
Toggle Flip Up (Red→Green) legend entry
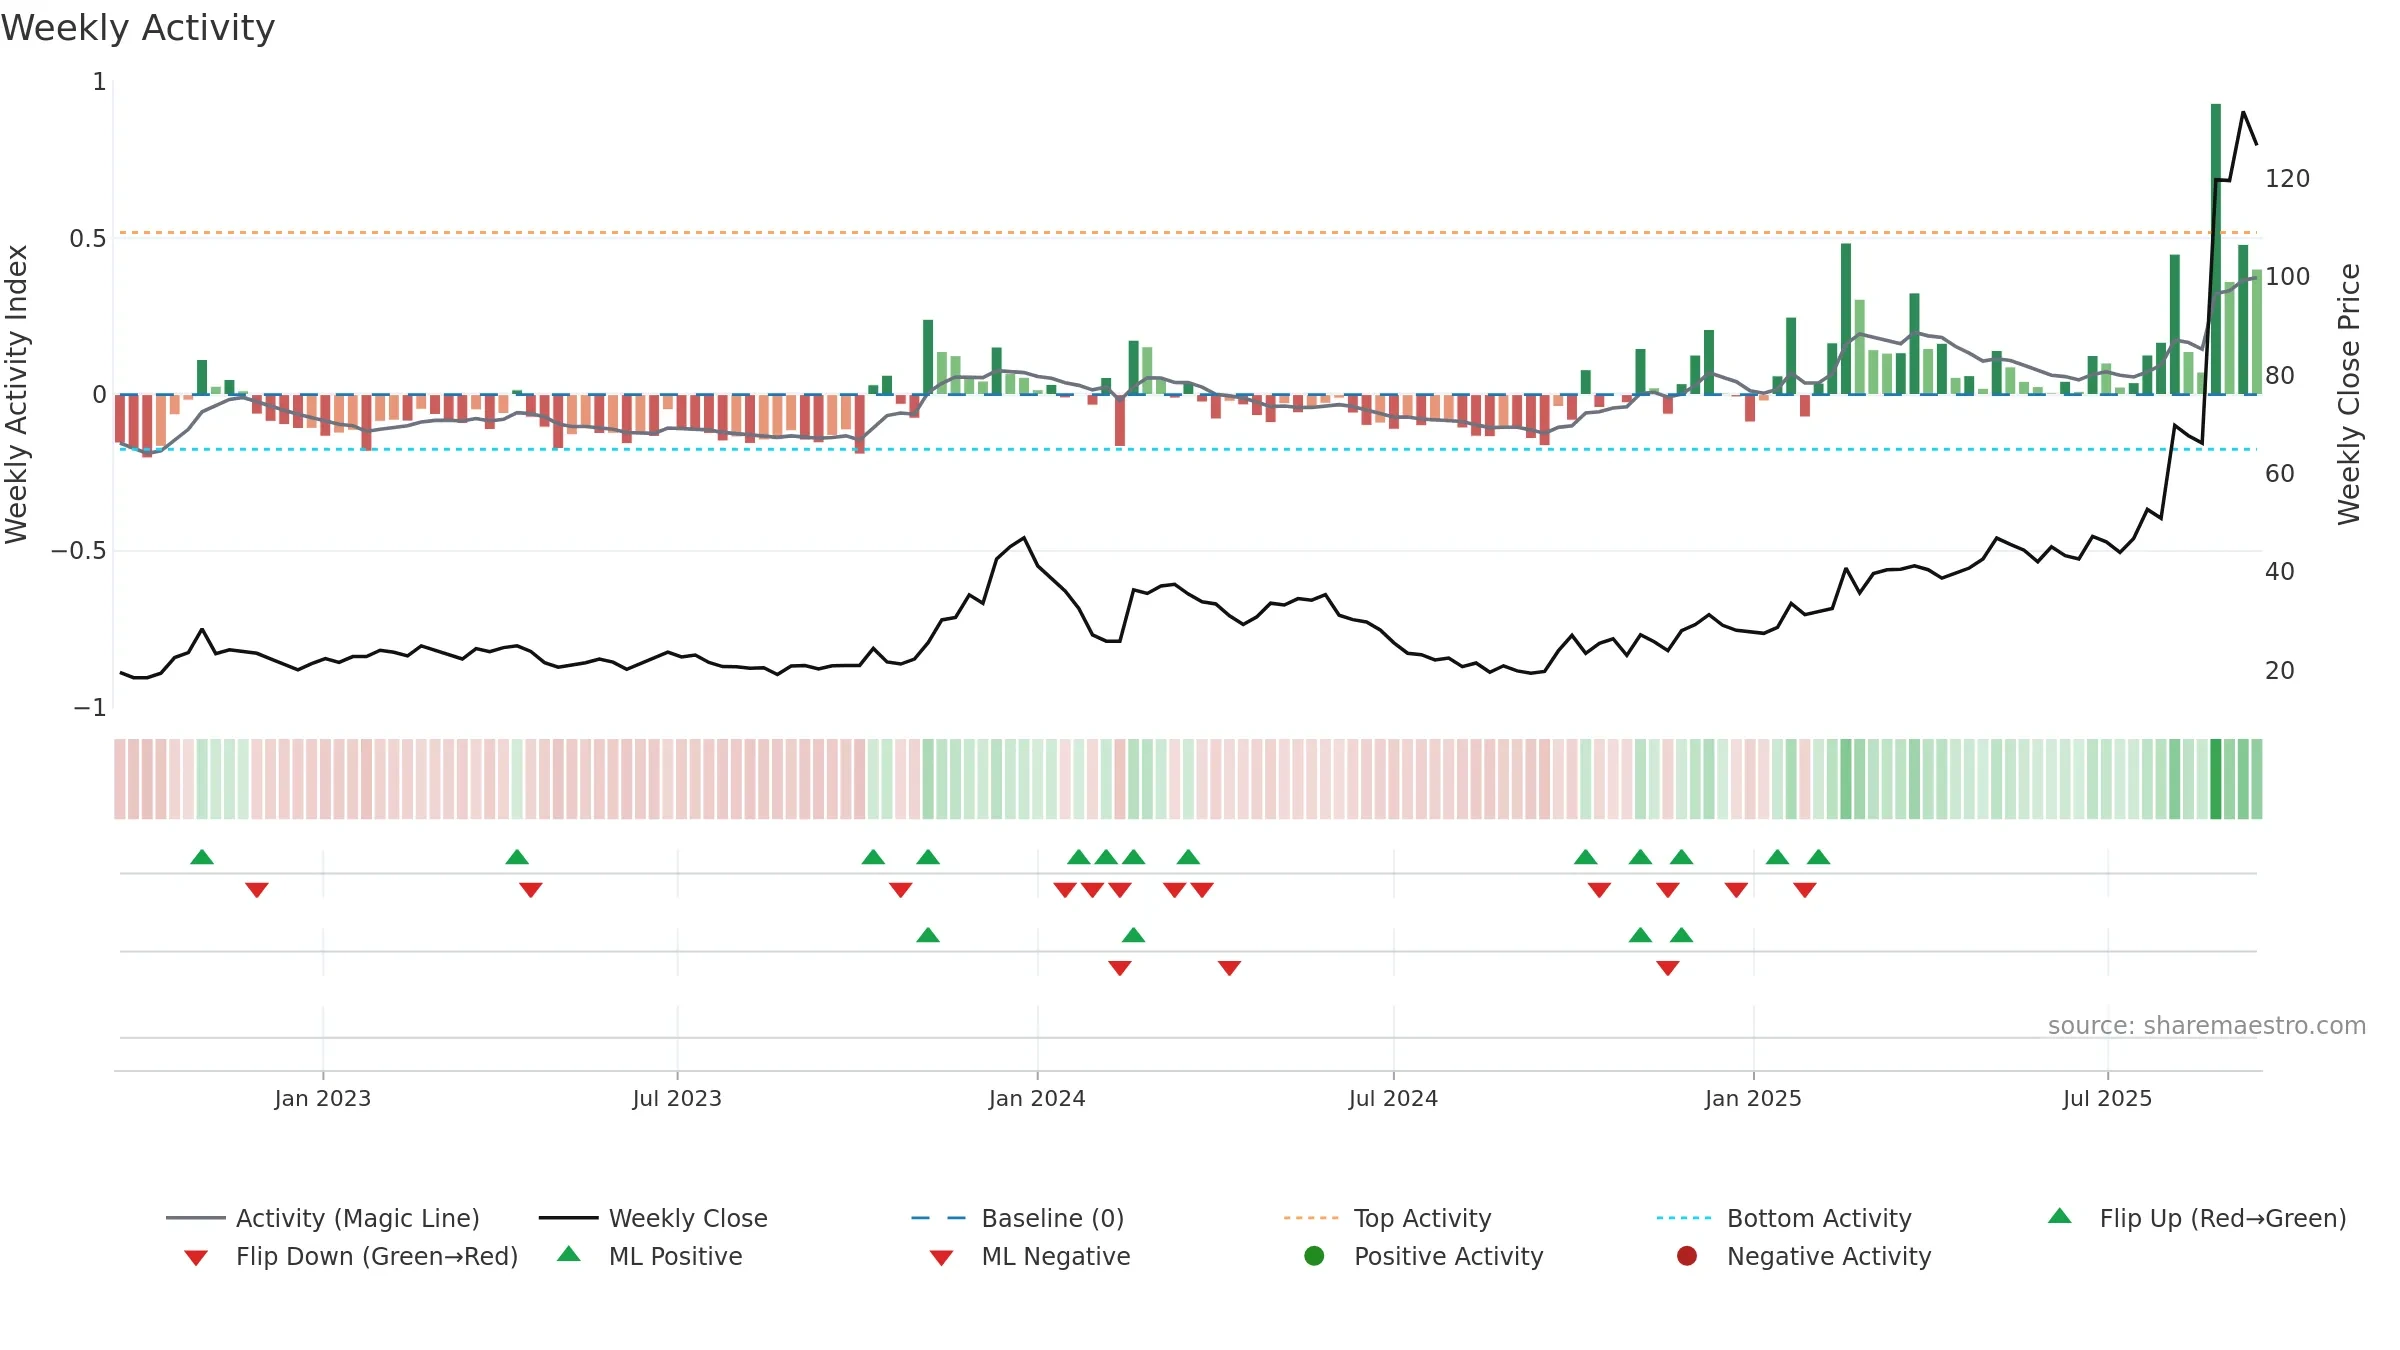click(x=2197, y=1218)
